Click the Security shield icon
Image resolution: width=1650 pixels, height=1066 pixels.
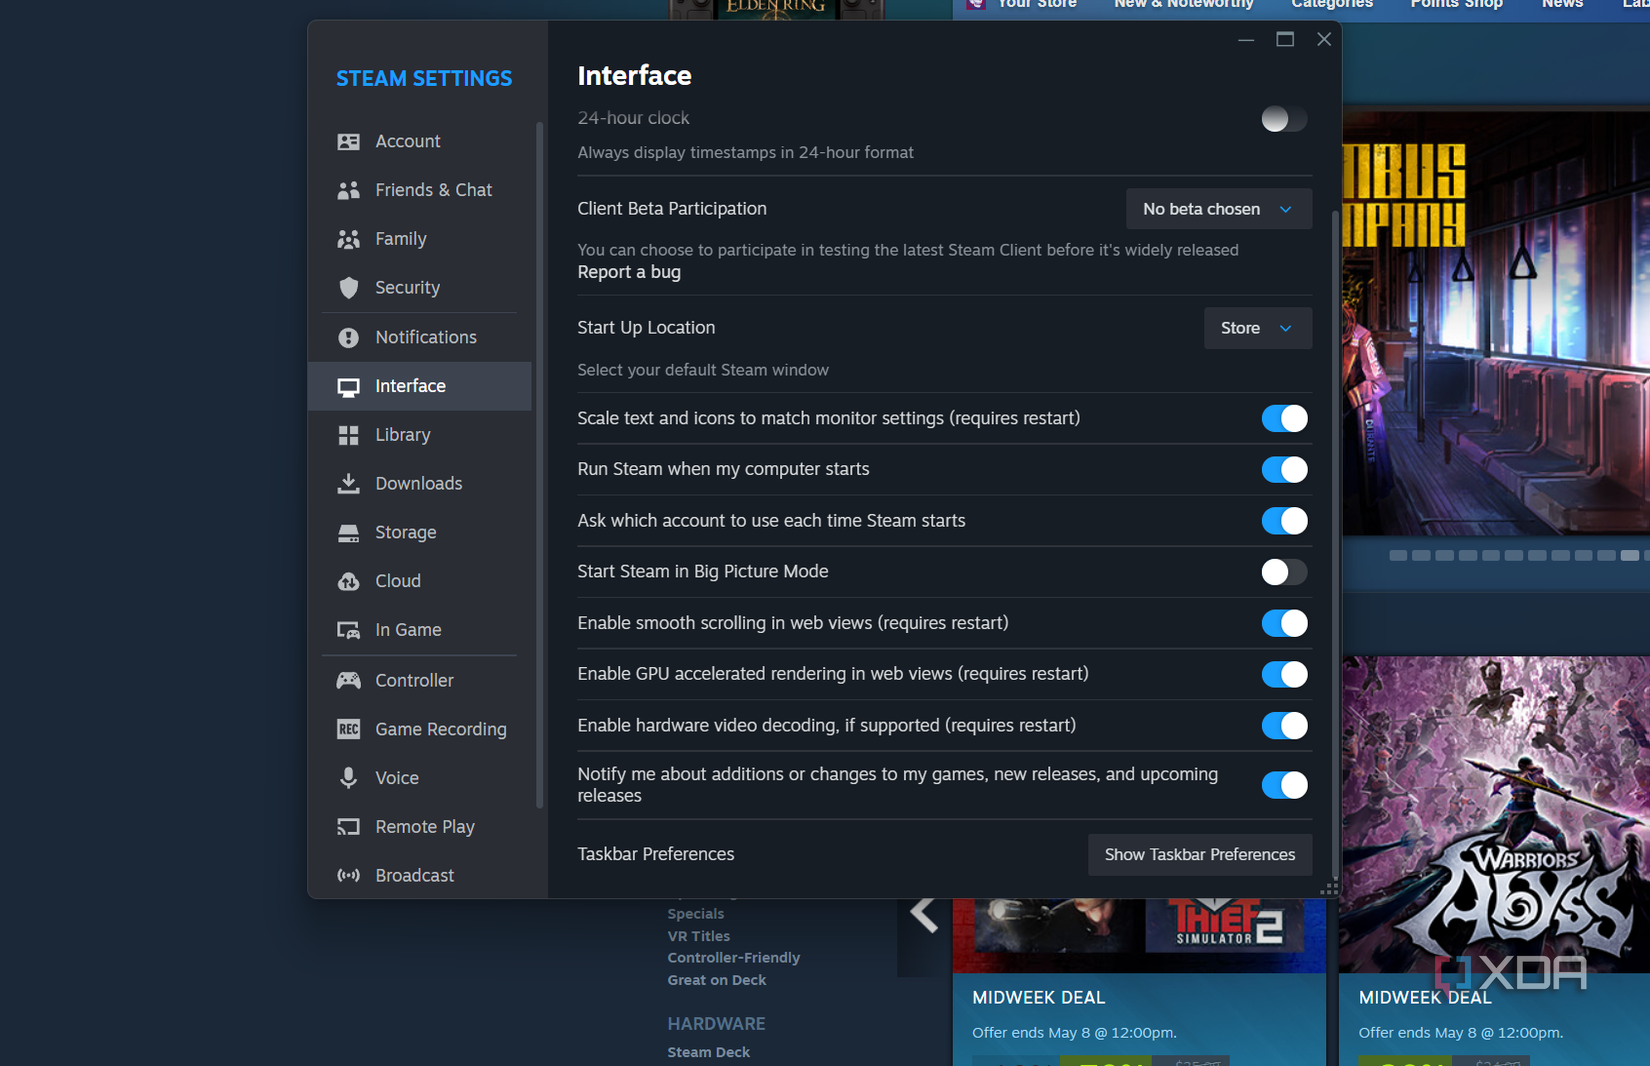(348, 288)
